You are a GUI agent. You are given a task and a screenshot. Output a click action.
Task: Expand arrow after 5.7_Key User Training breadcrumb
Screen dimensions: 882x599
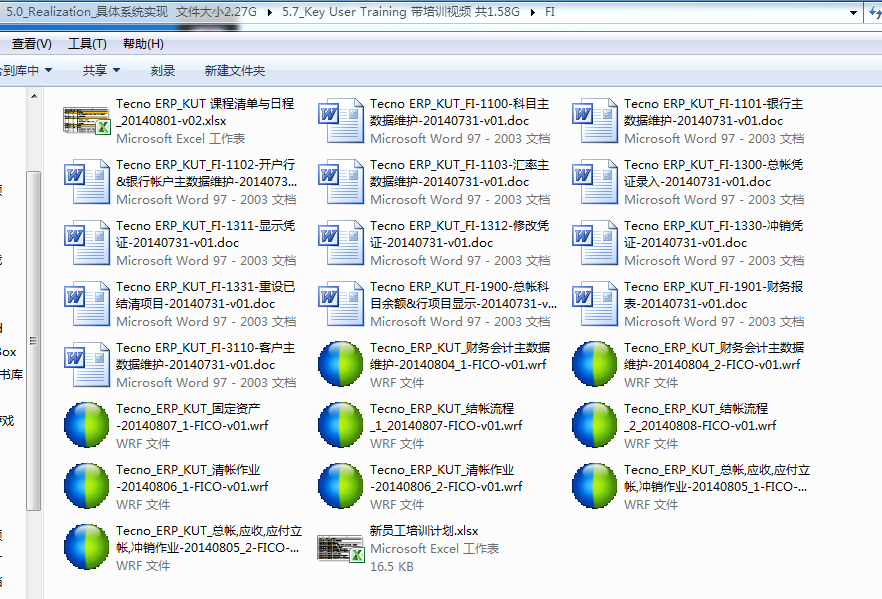pyautogui.click(x=532, y=12)
